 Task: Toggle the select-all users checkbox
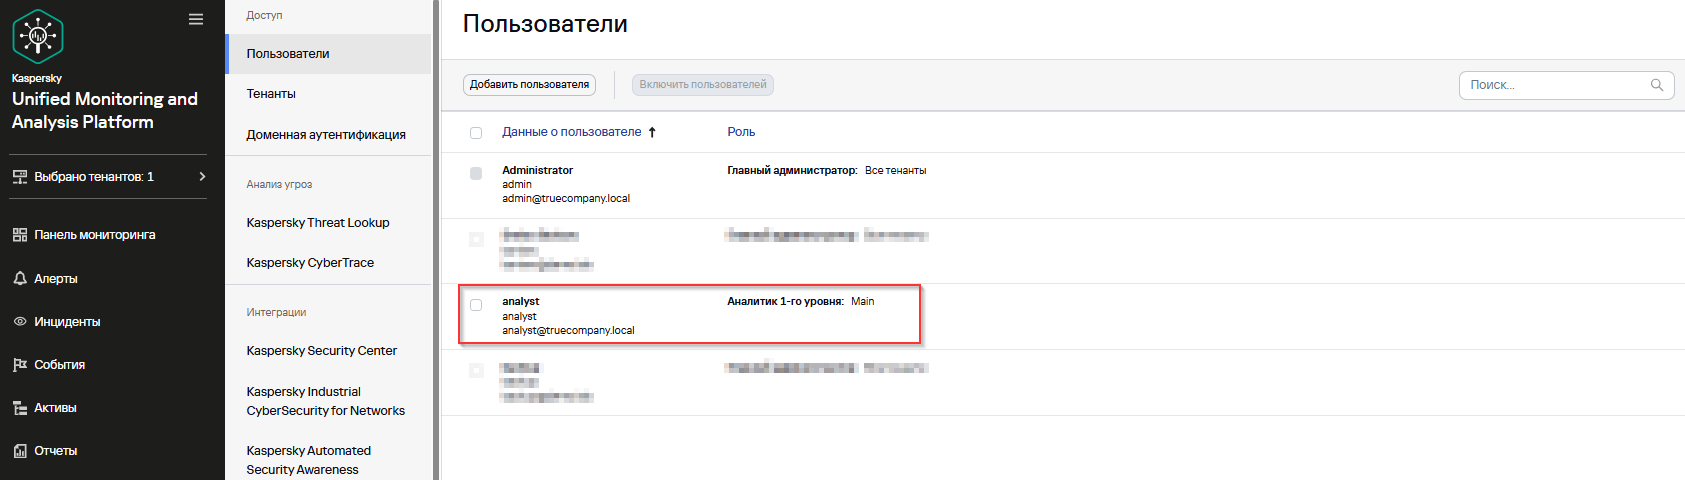(476, 132)
